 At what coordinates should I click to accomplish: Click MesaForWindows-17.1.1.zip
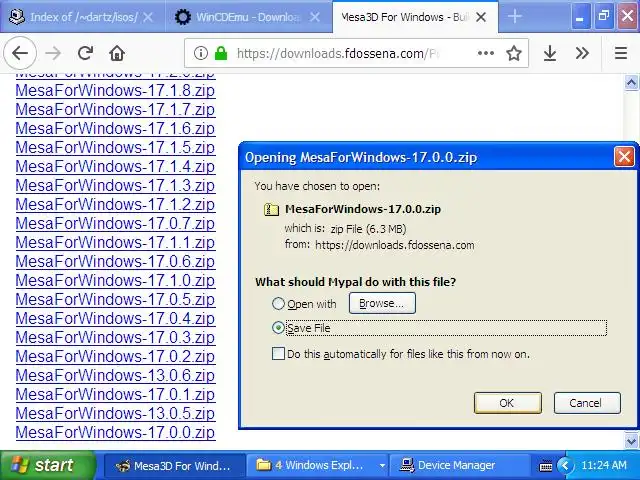115,242
